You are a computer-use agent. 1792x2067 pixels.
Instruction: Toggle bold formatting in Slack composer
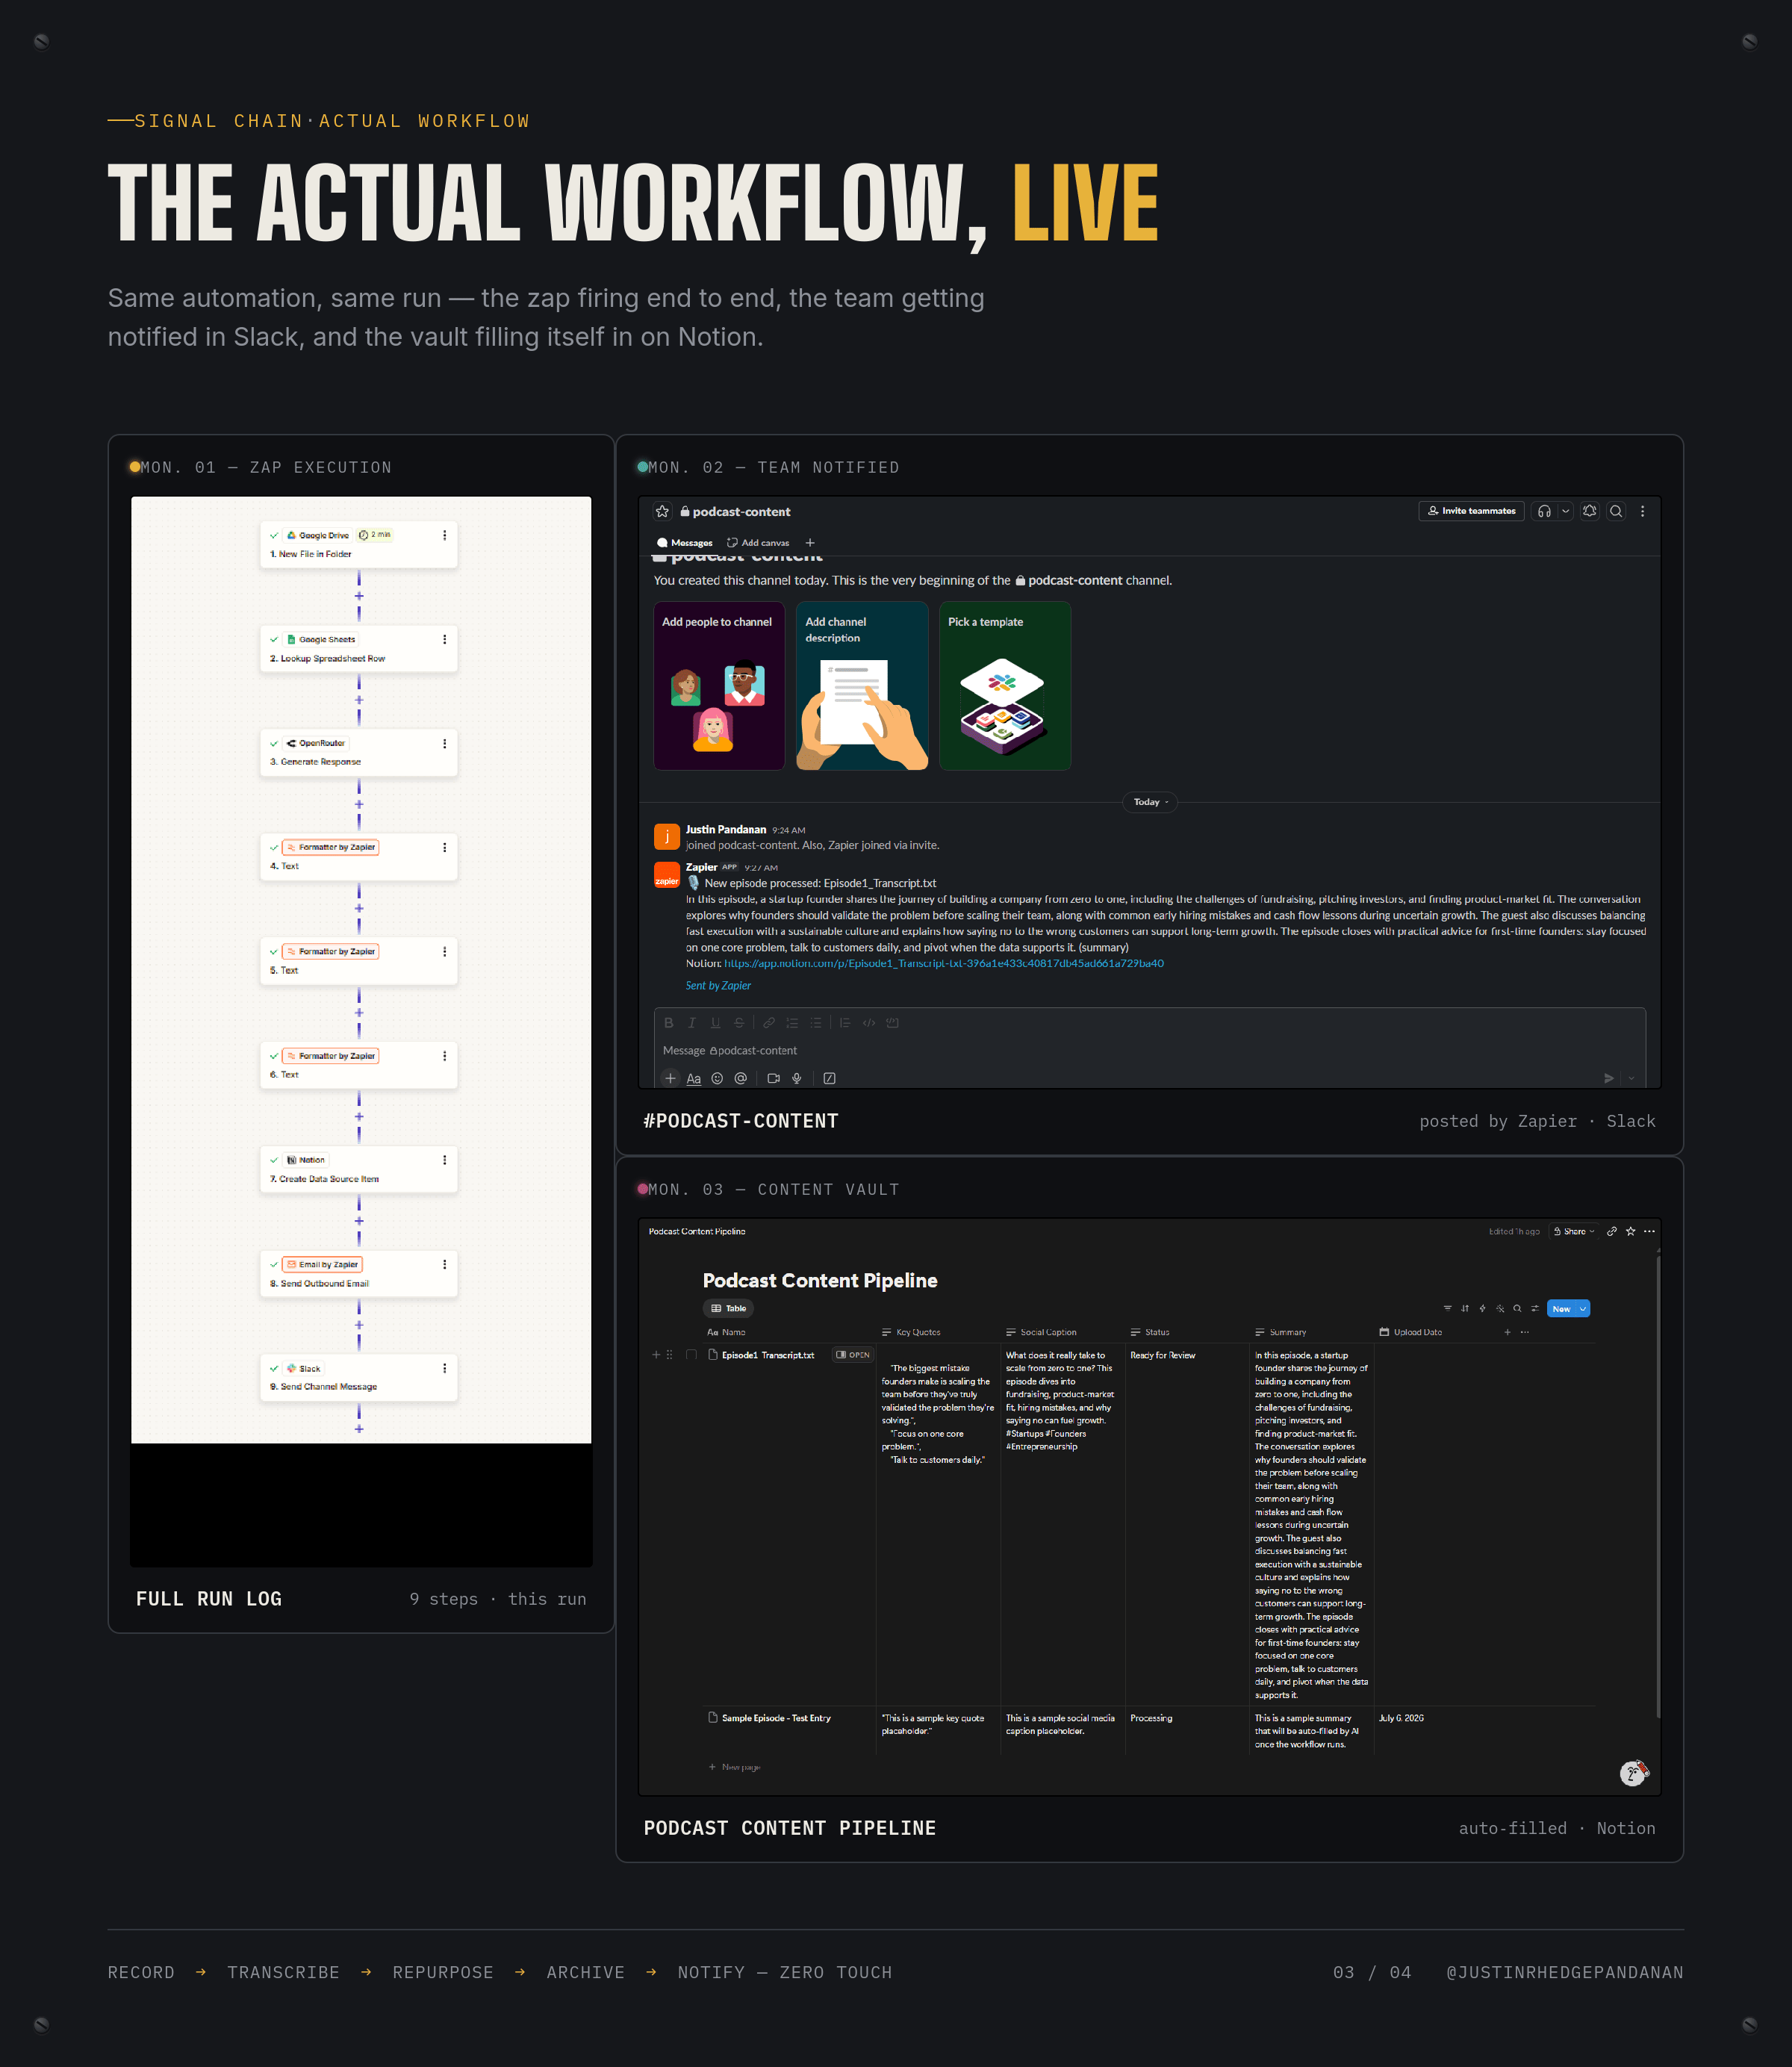coord(669,1023)
